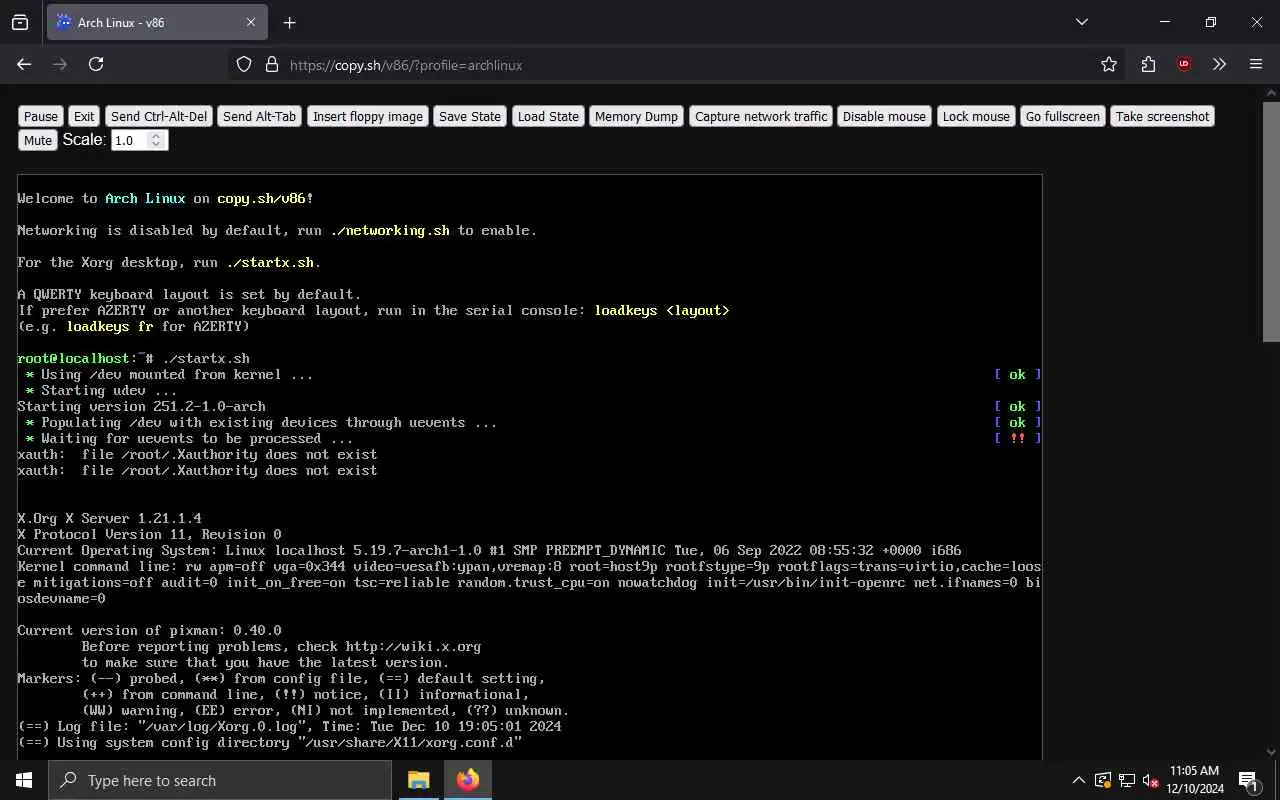Open File Explorer from the taskbar

click(419, 780)
